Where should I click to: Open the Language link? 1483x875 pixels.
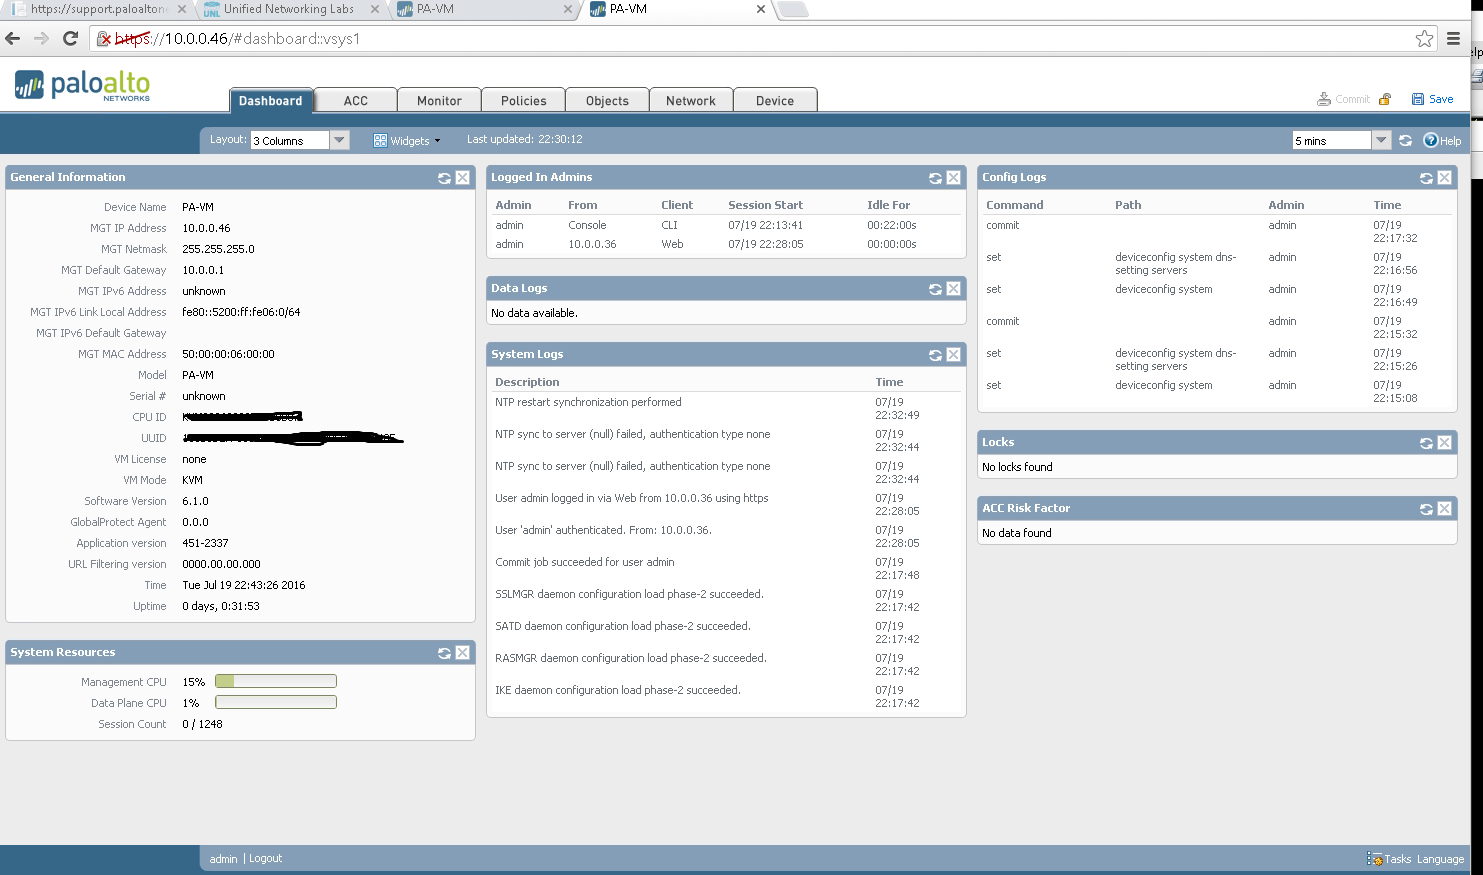[x=1440, y=859]
